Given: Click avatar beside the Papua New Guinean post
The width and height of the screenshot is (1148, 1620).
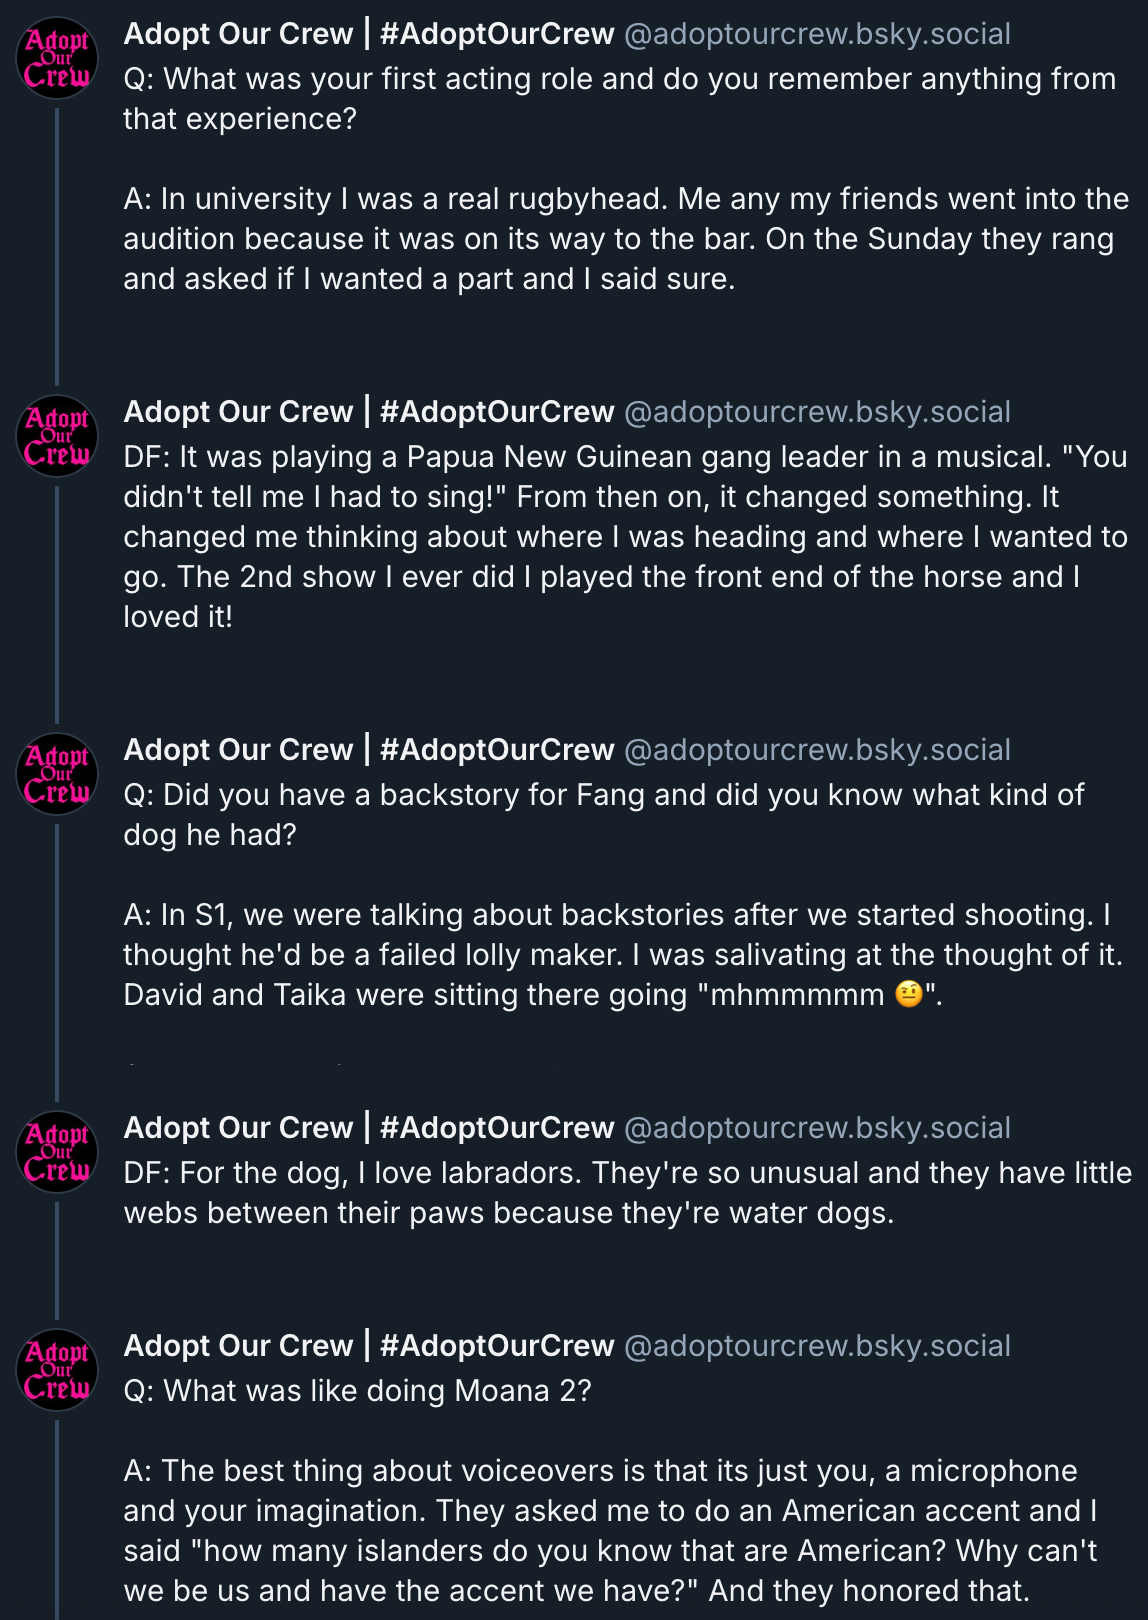Looking at the screenshot, I should 57,436.
